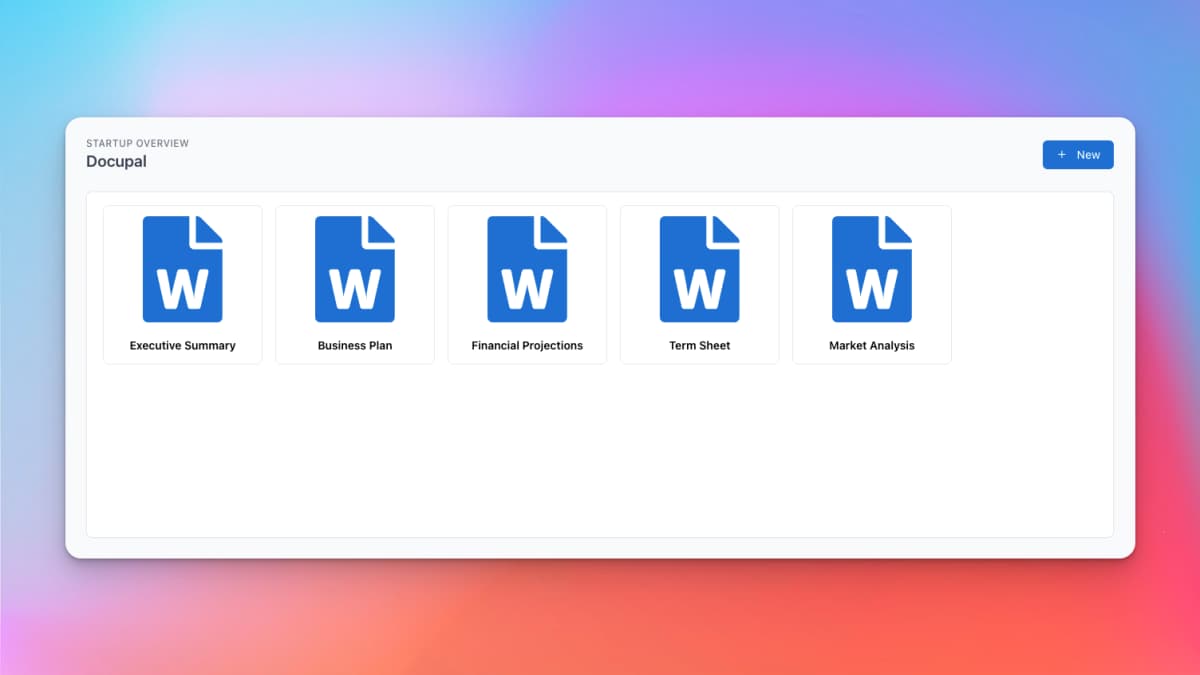Select the Financial Projections document icon
The image size is (1200, 675).
[527, 269]
